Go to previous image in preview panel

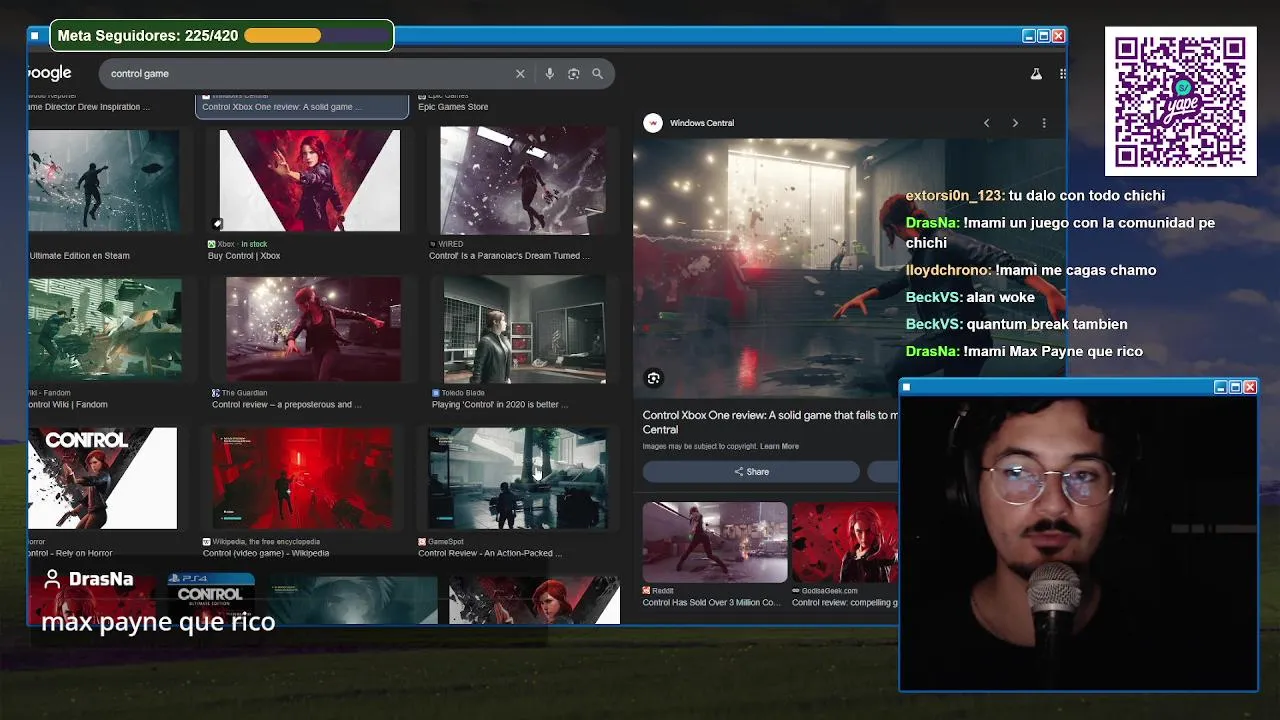(986, 123)
